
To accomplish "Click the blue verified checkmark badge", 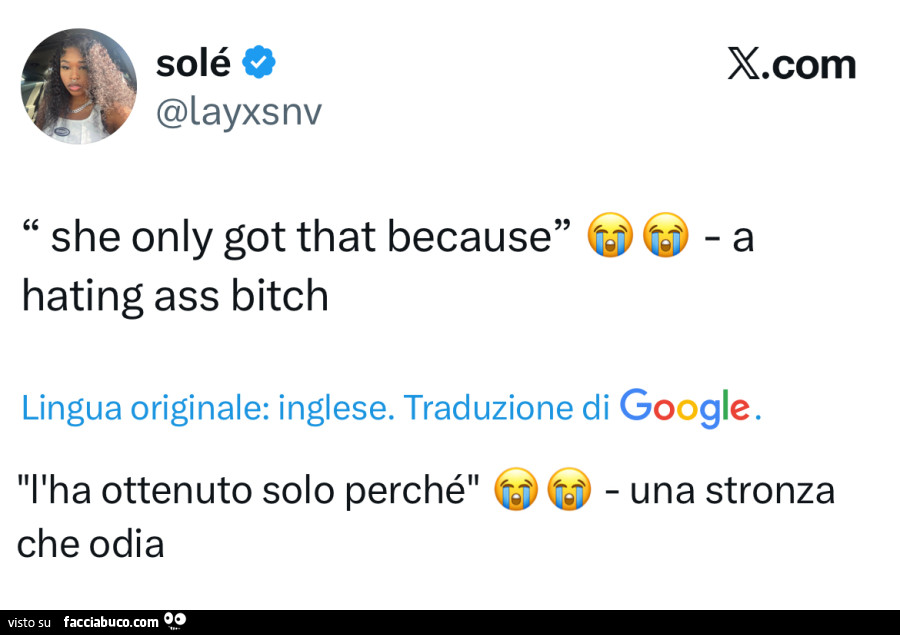I will [x=259, y=63].
